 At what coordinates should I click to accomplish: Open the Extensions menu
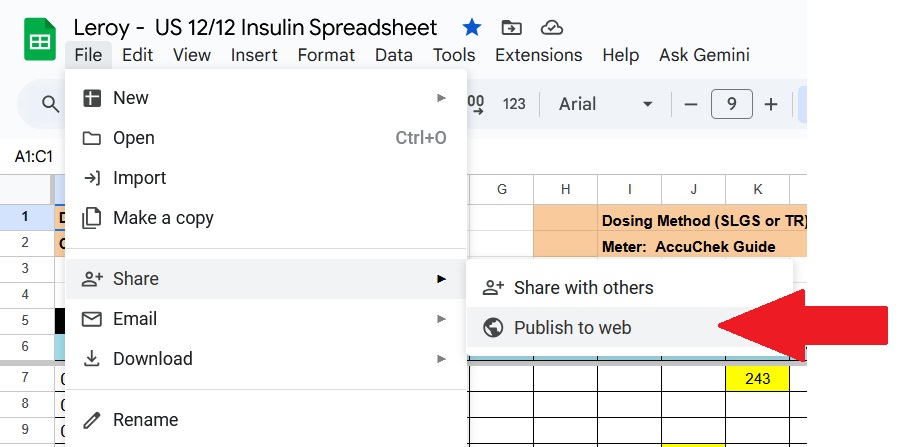click(538, 55)
